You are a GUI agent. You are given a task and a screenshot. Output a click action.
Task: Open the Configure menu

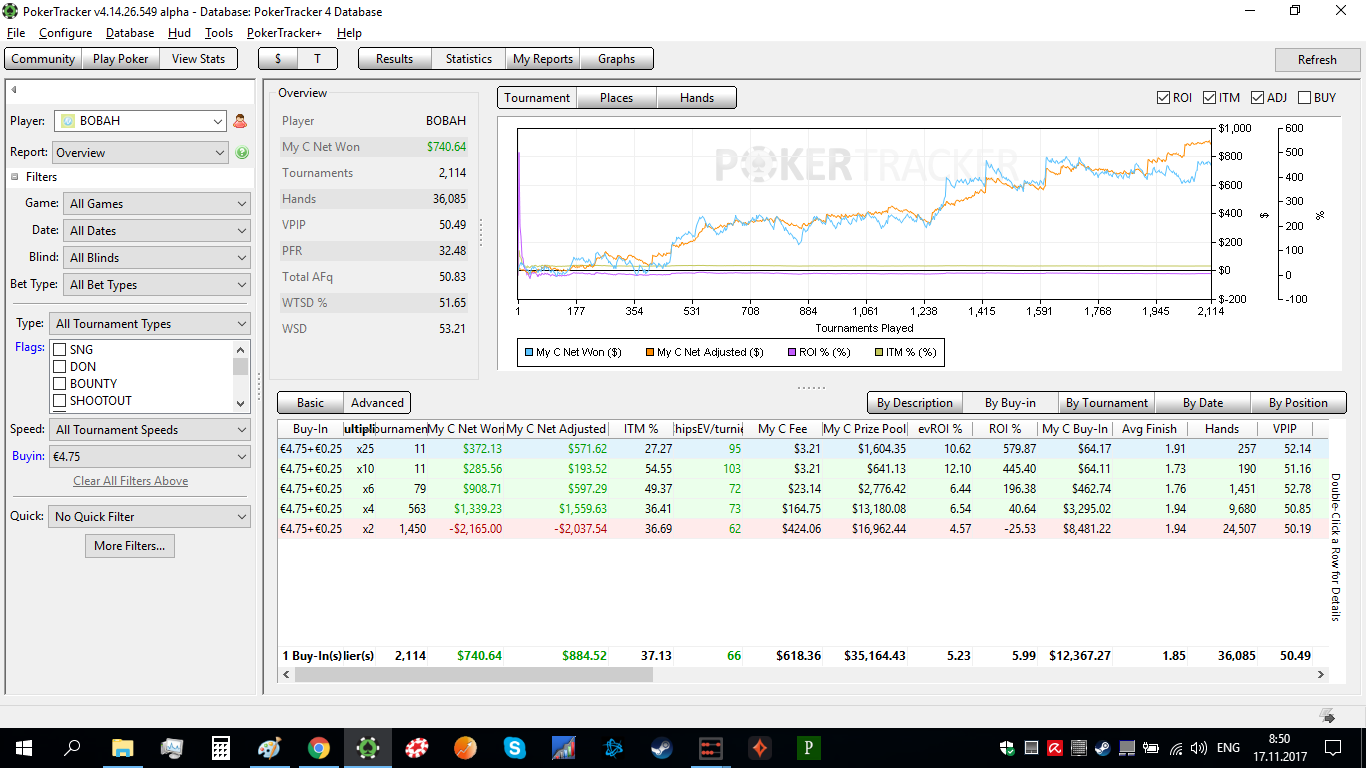coord(65,33)
